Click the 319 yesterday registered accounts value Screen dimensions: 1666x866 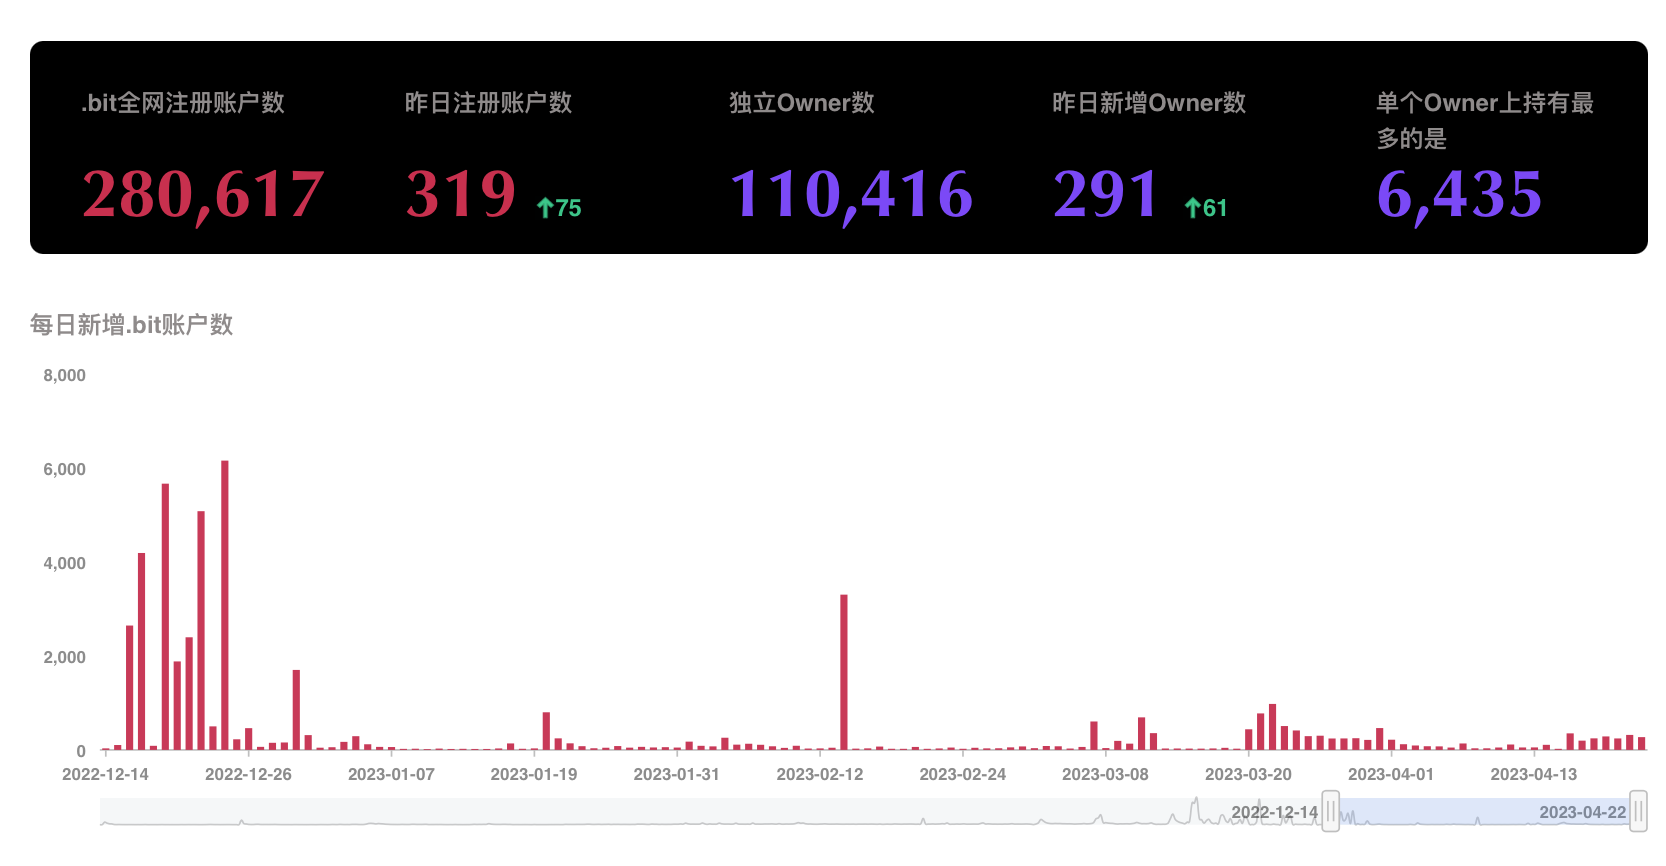(x=461, y=193)
